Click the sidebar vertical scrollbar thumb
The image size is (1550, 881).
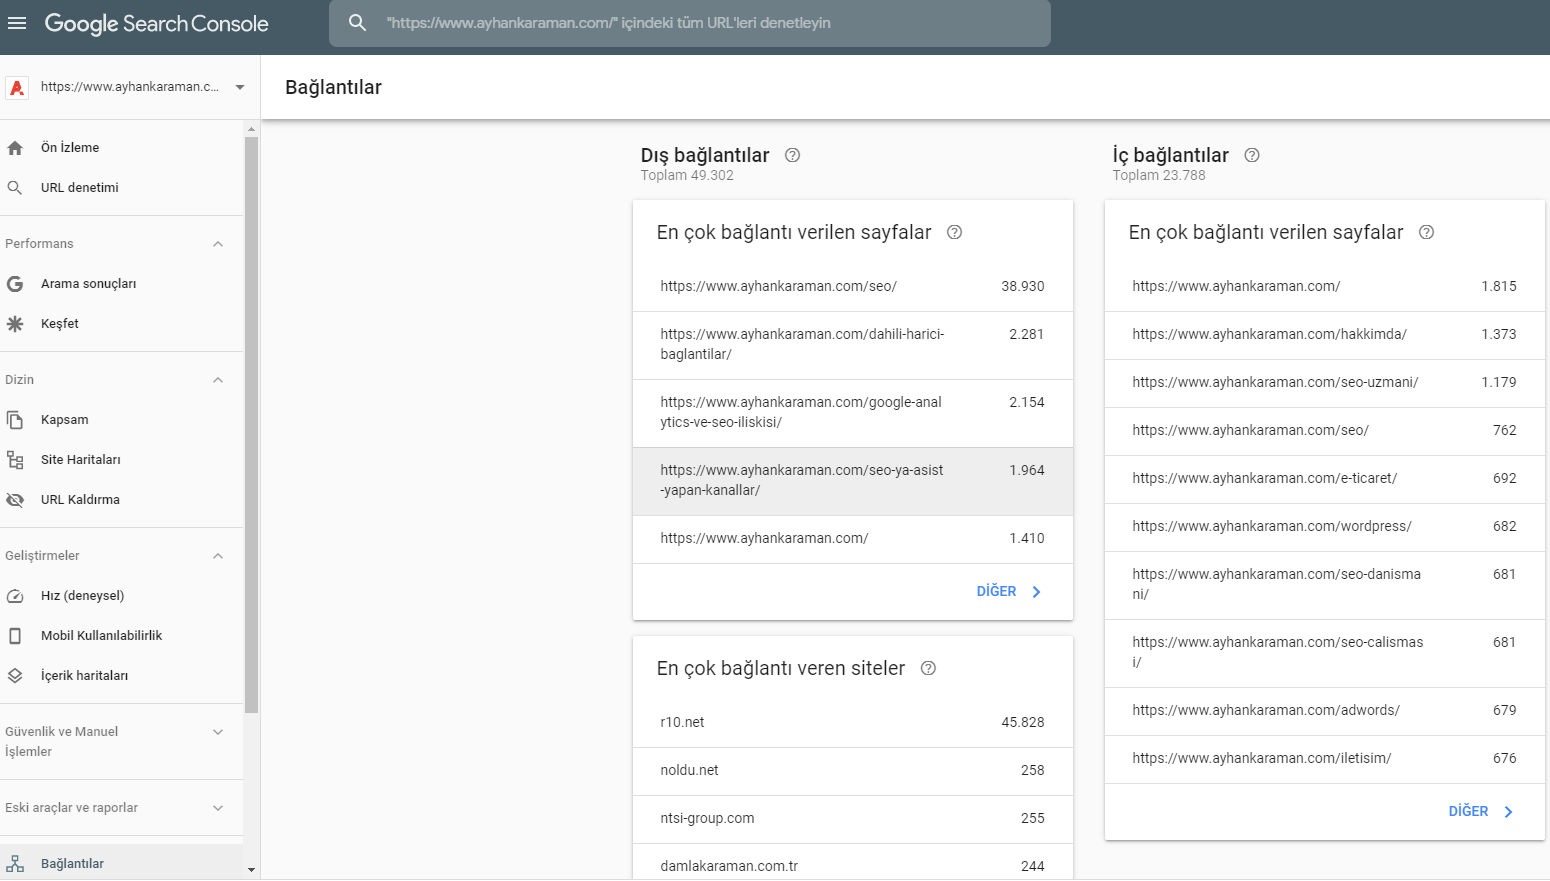pos(251,425)
